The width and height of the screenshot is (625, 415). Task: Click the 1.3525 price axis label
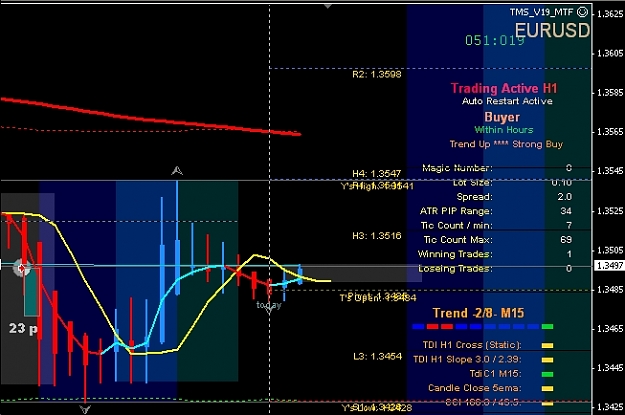point(610,211)
